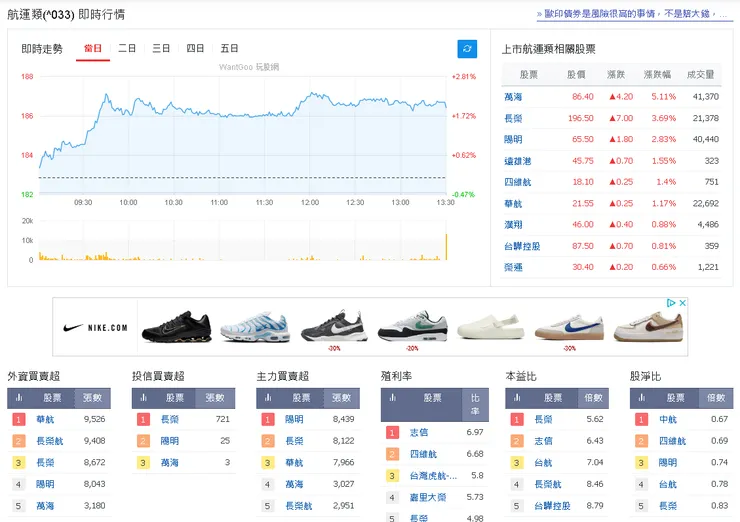740x522 pixels.
Task: Open 台驊控股 stock in related stocks list
Action: point(522,246)
